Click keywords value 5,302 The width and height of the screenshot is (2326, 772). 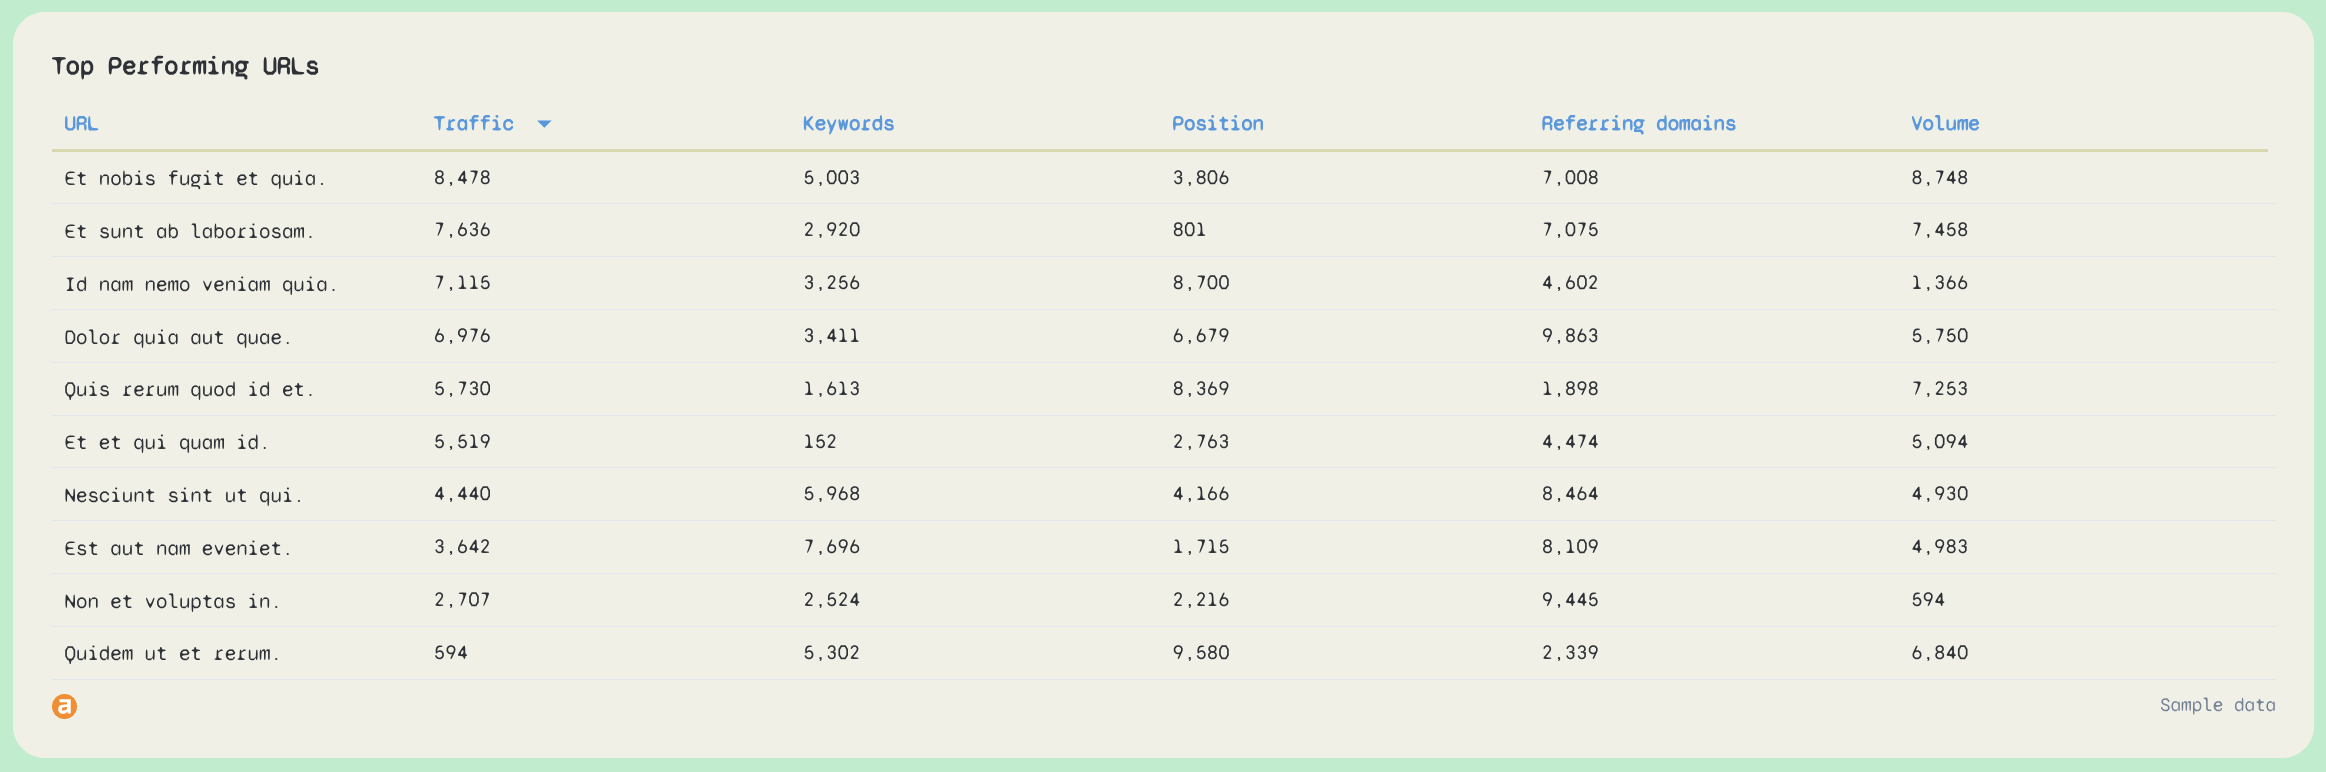831,653
